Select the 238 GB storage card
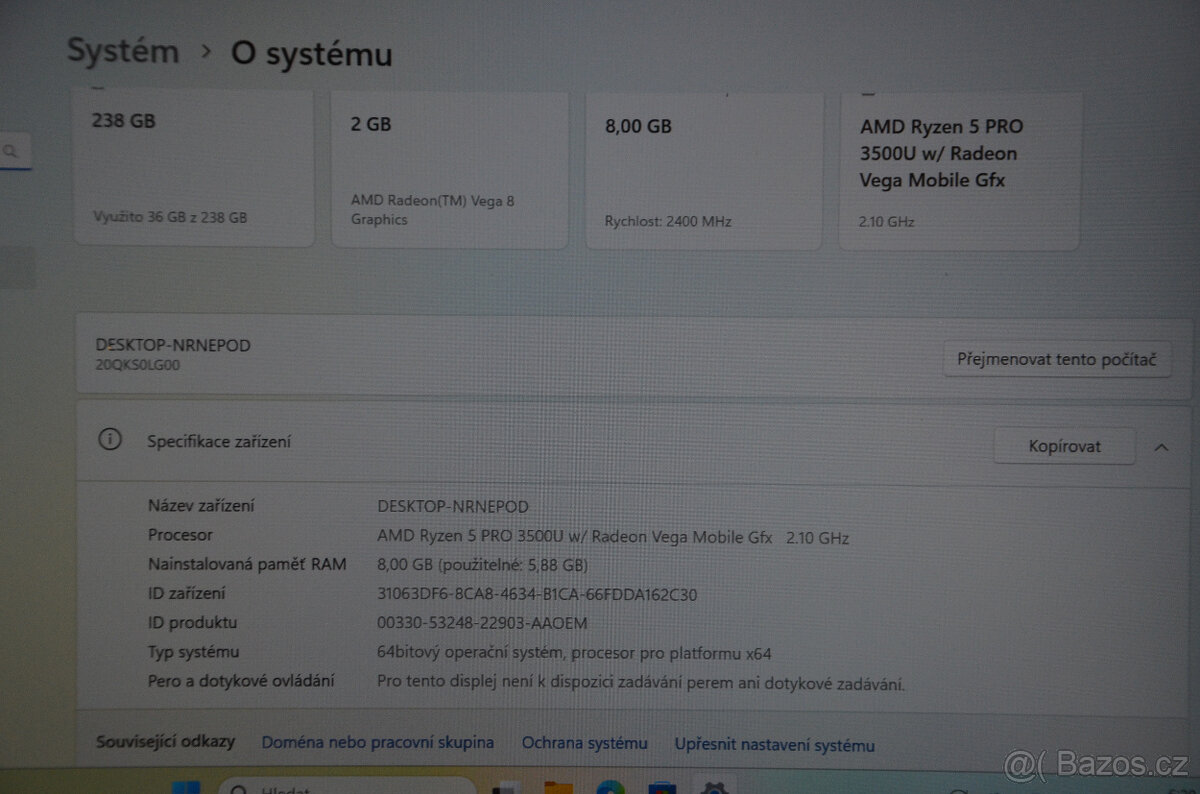The width and height of the screenshot is (1200, 794). pos(194,165)
